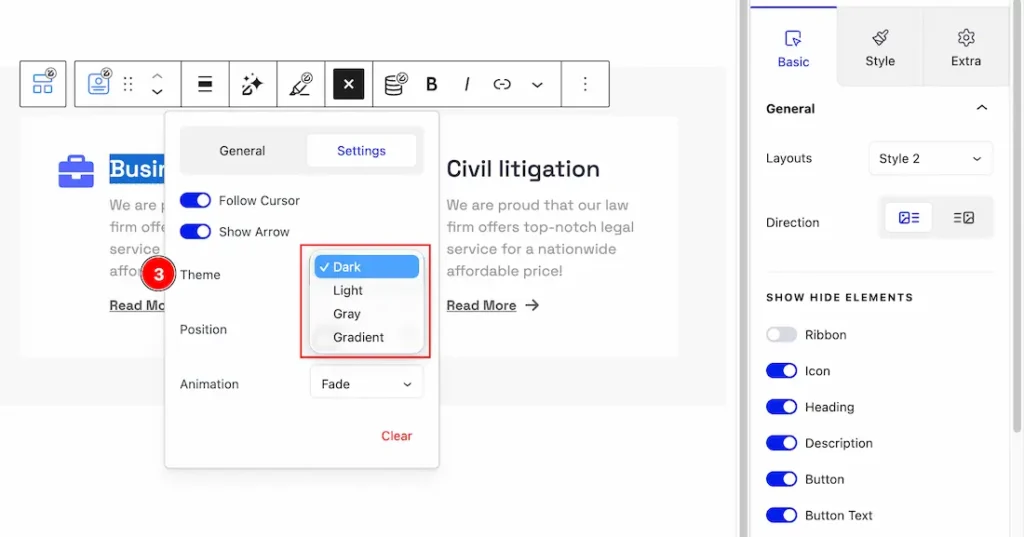Collapse the General section chevron
The width and height of the screenshot is (1024, 537).
pyautogui.click(x=981, y=108)
